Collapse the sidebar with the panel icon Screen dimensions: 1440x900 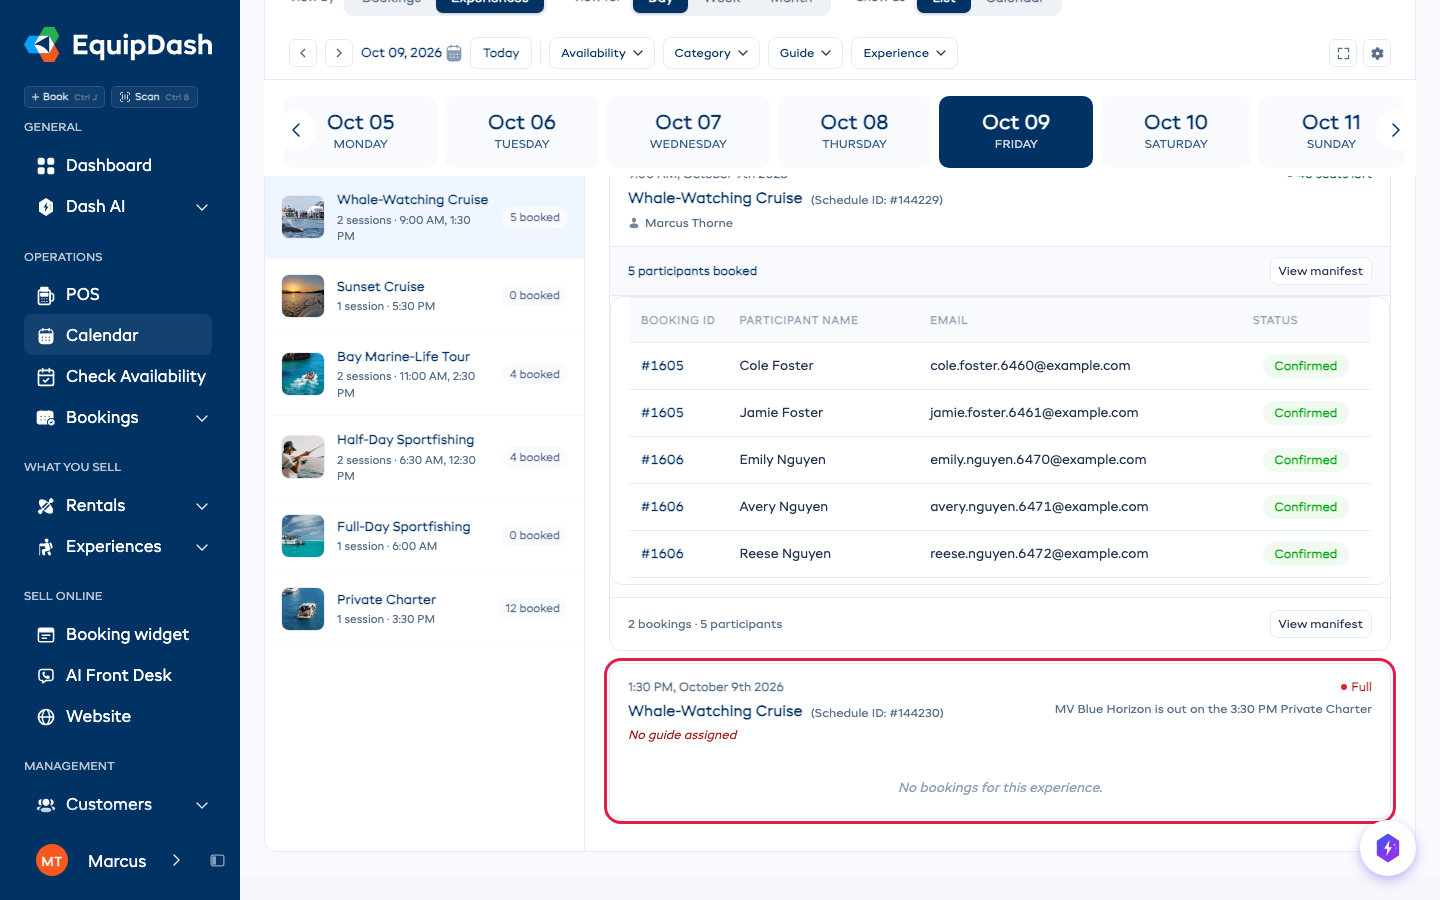coord(217,861)
